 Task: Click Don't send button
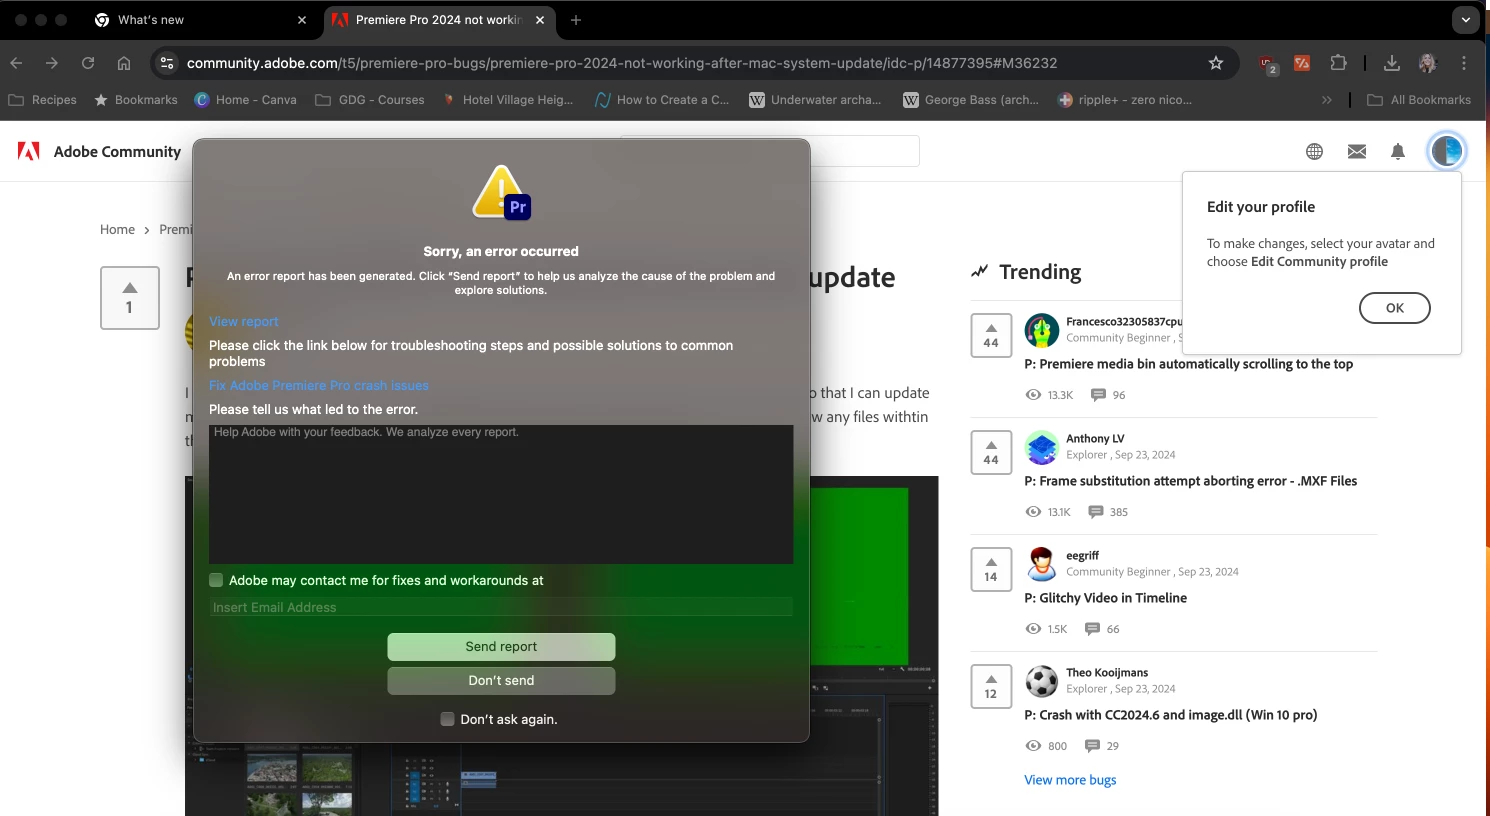(x=501, y=681)
